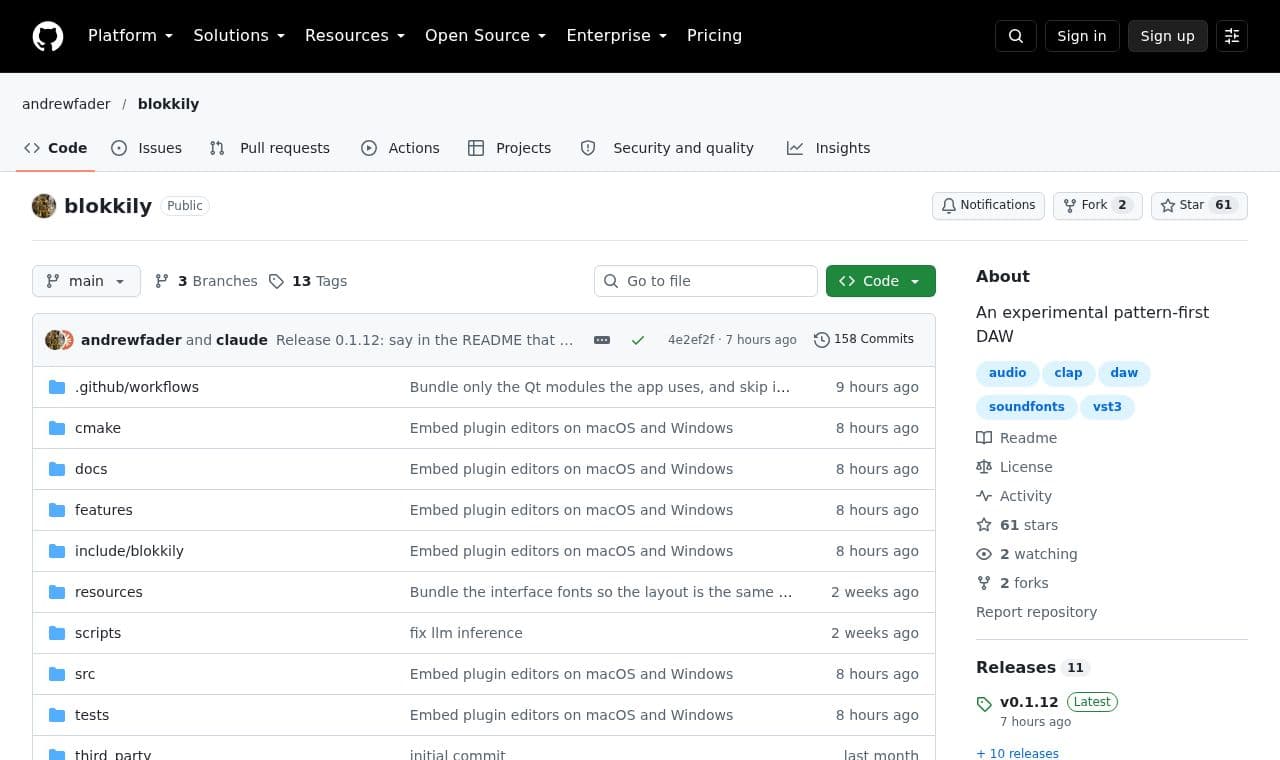Open the main branch selector dropdown
This screenshot has height=760, width=1280.
pyautogui.click(x=86, y=281)
